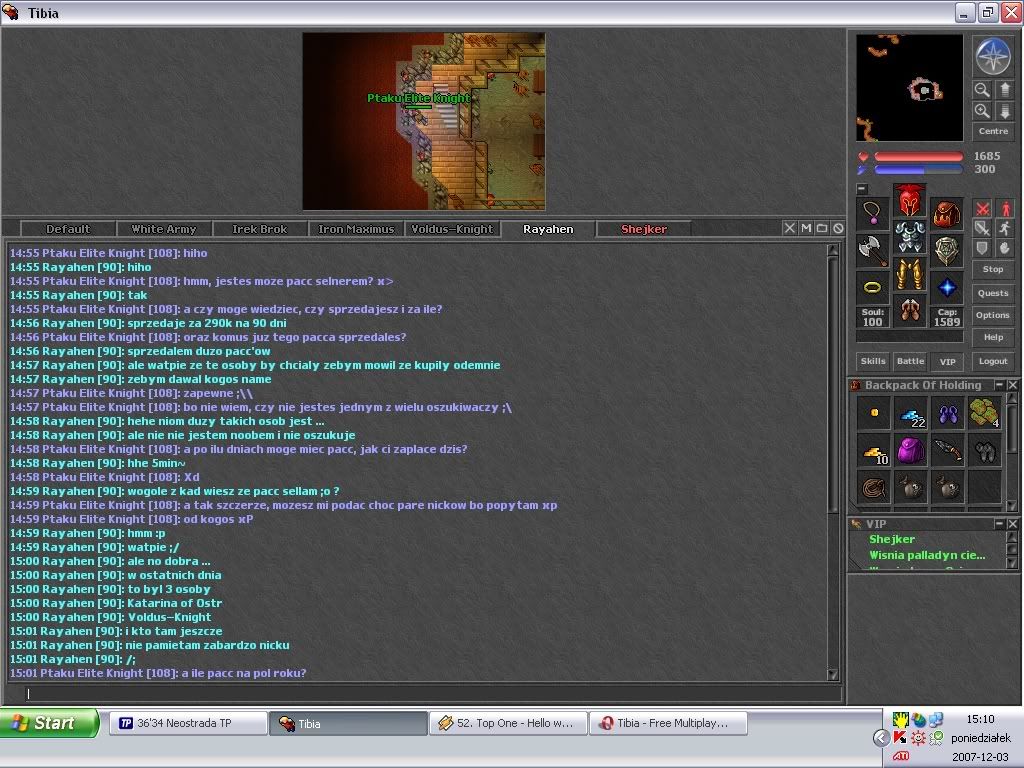Enable offensive fight mode with crossed swords

[x=982, y=209]
